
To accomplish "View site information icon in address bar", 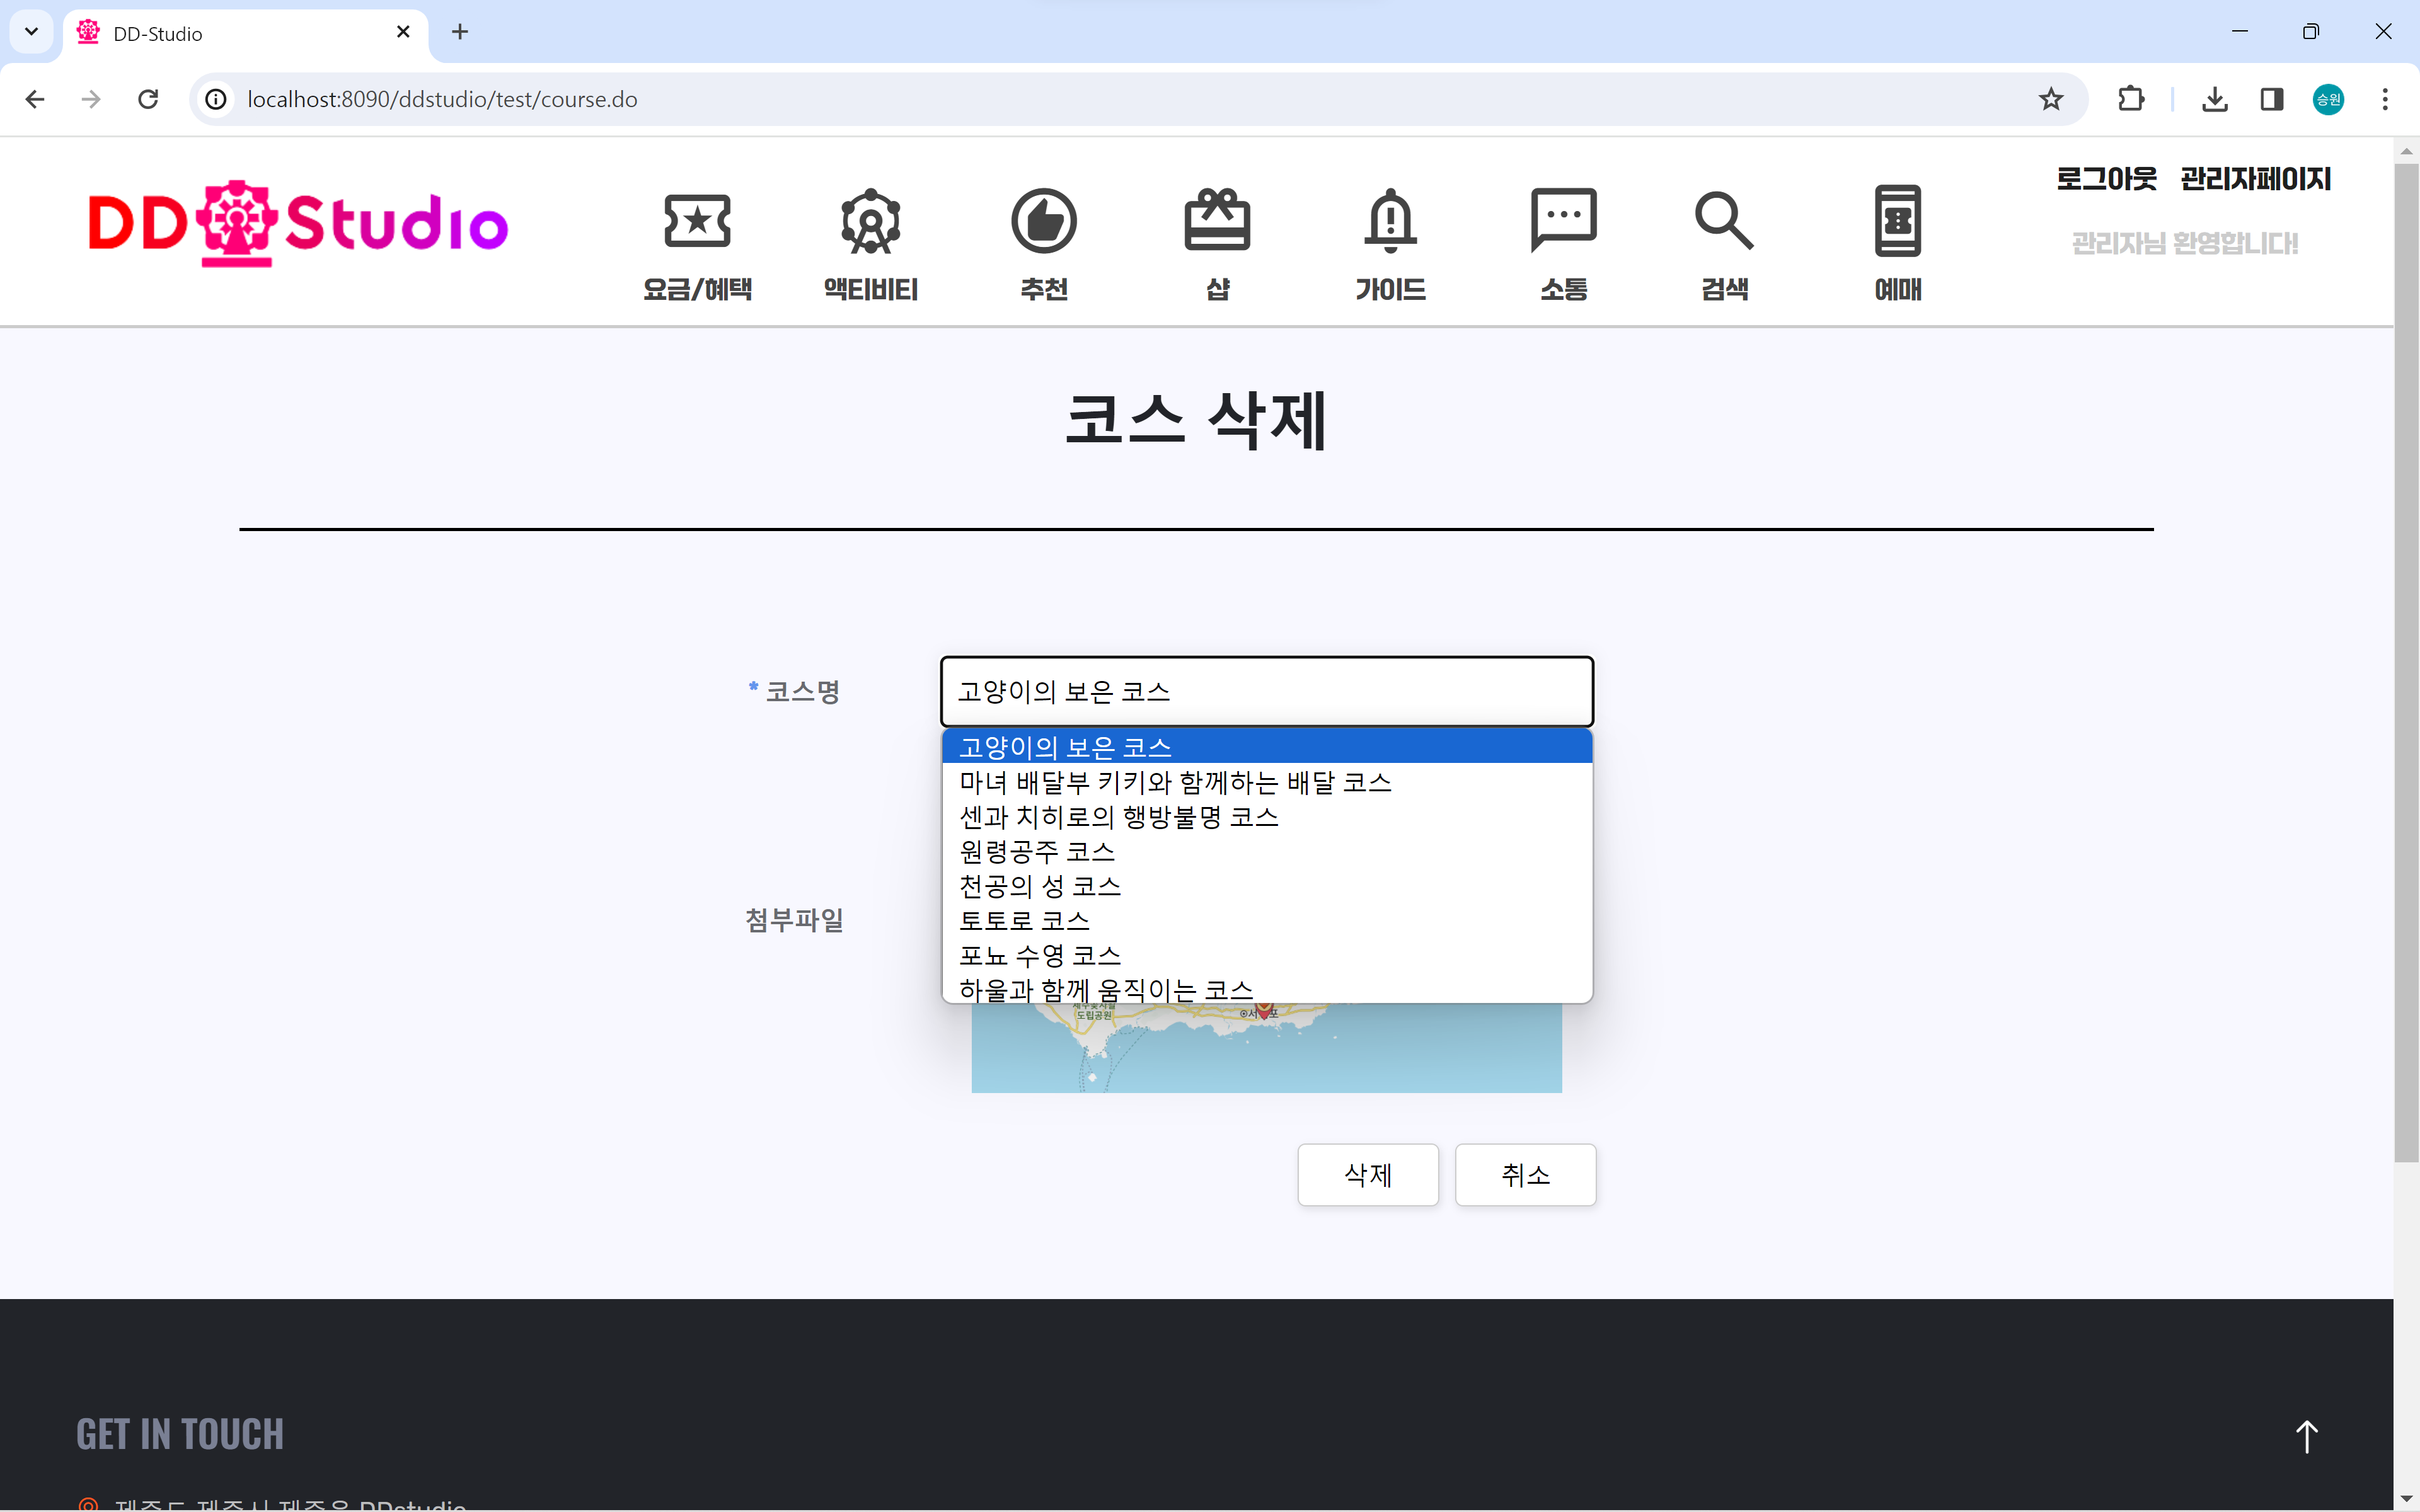I will coord(216,99).
